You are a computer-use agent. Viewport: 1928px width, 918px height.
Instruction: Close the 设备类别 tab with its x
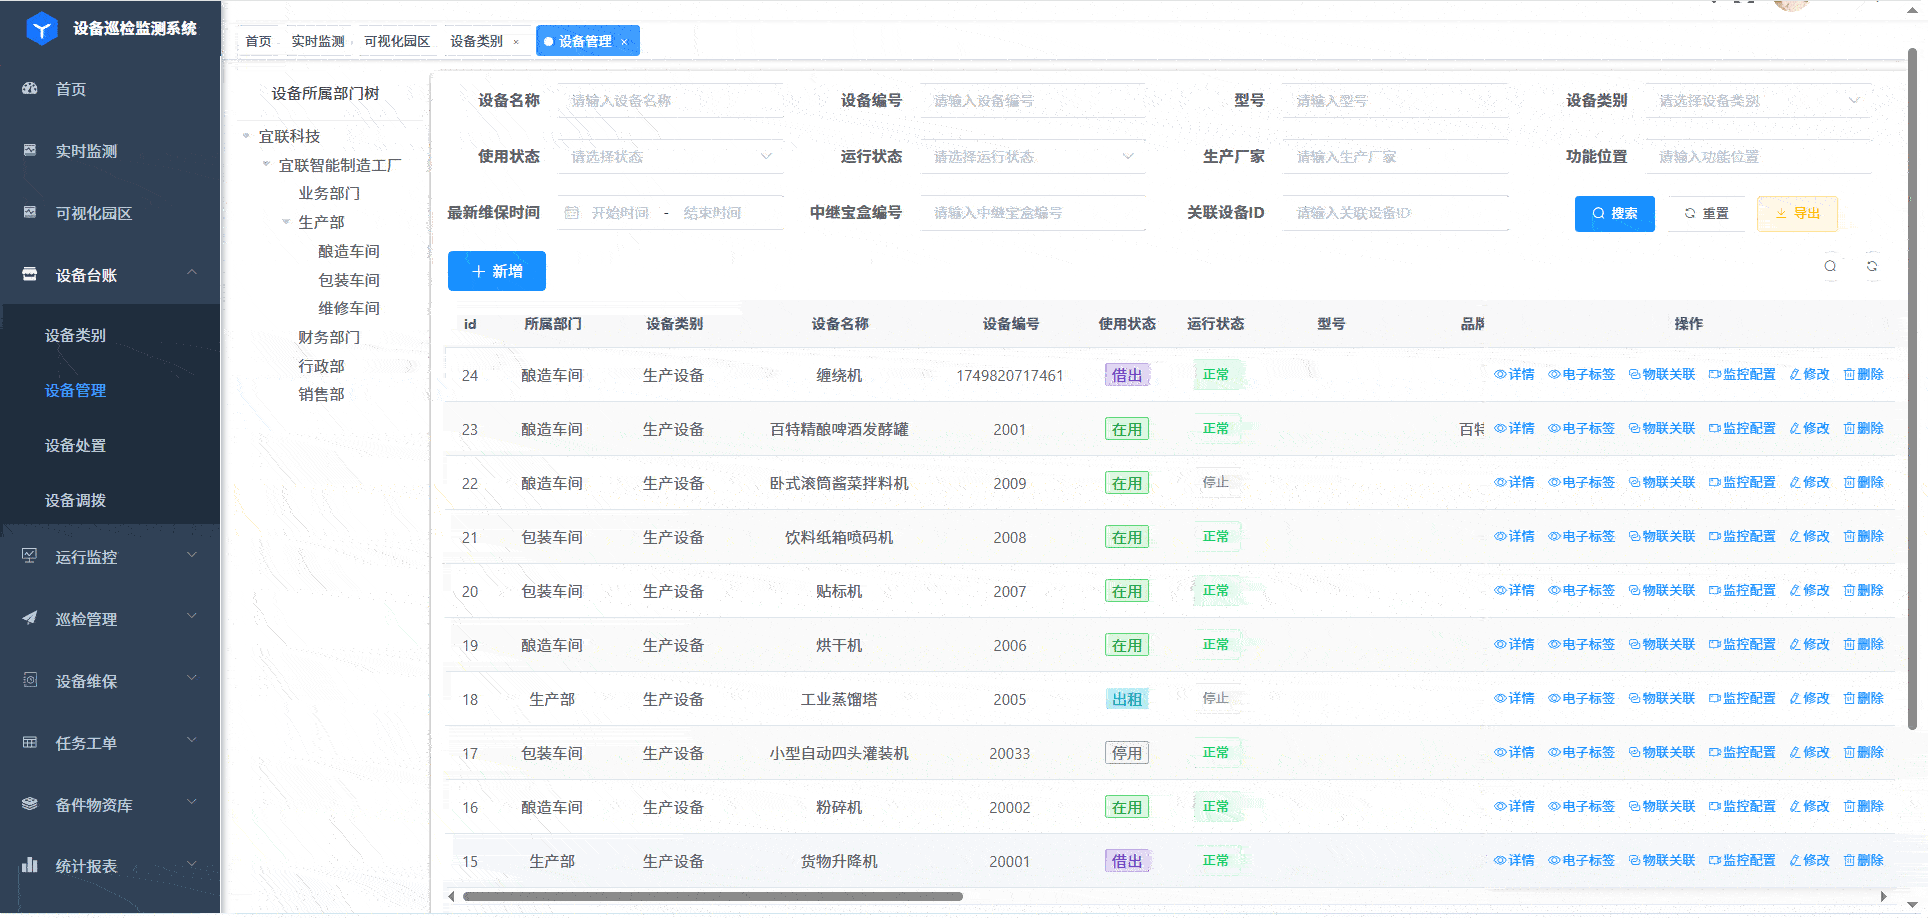tap(516, 42)
